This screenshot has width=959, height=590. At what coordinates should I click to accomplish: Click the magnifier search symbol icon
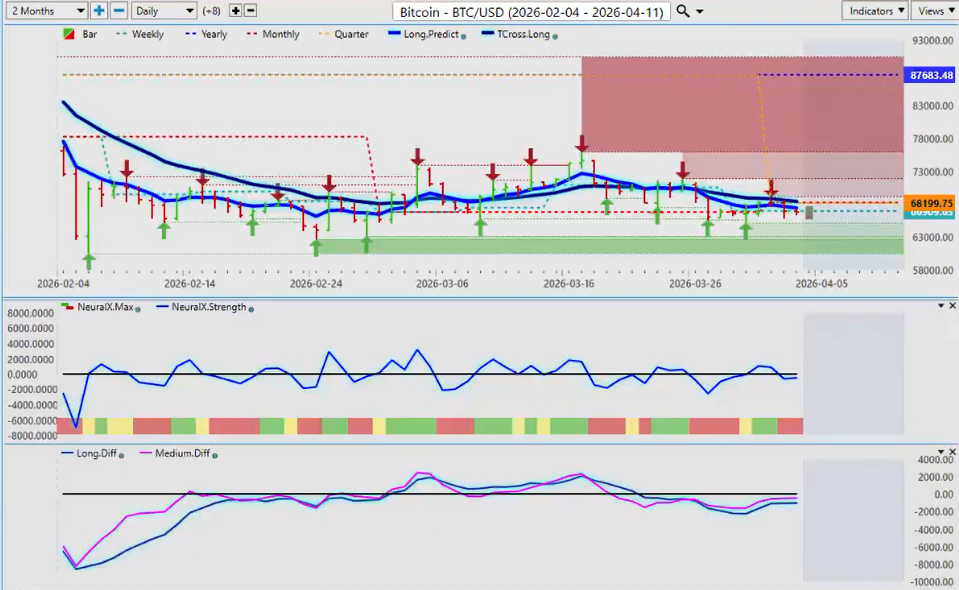pyautogui.click(x=683, y=10)
